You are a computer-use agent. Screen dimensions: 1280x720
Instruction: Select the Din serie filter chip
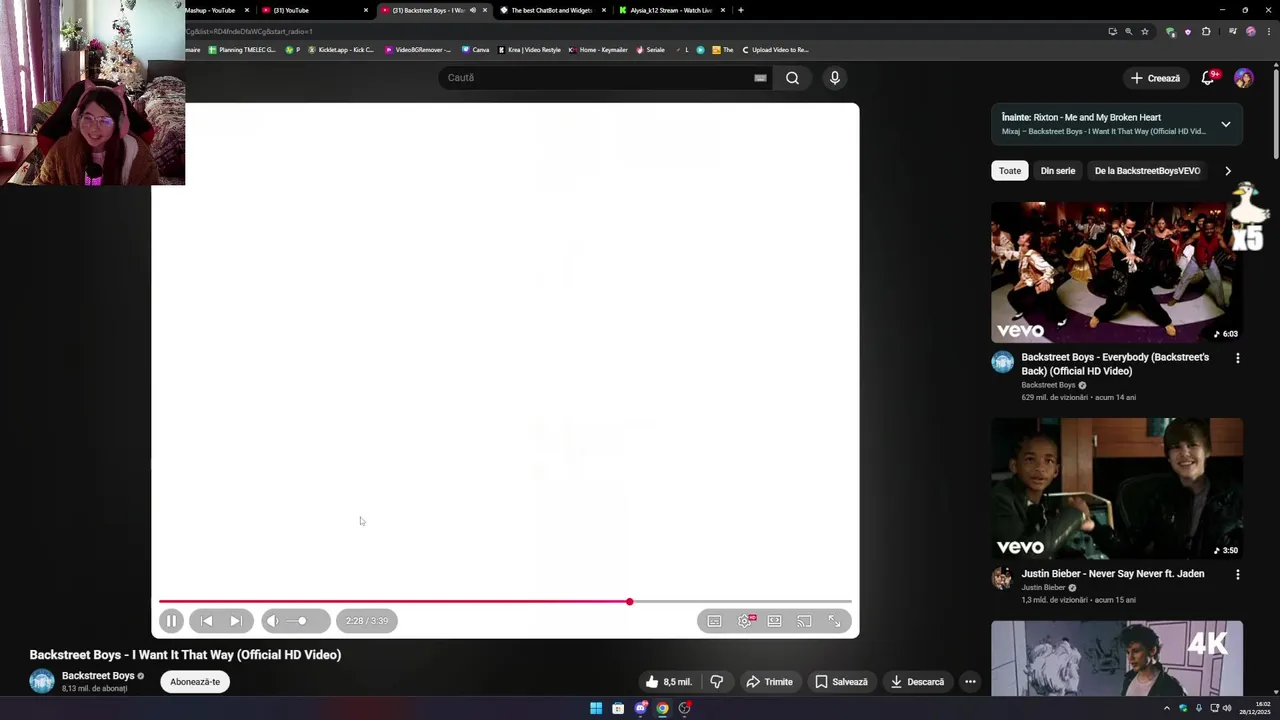(x=1058, y=171)
